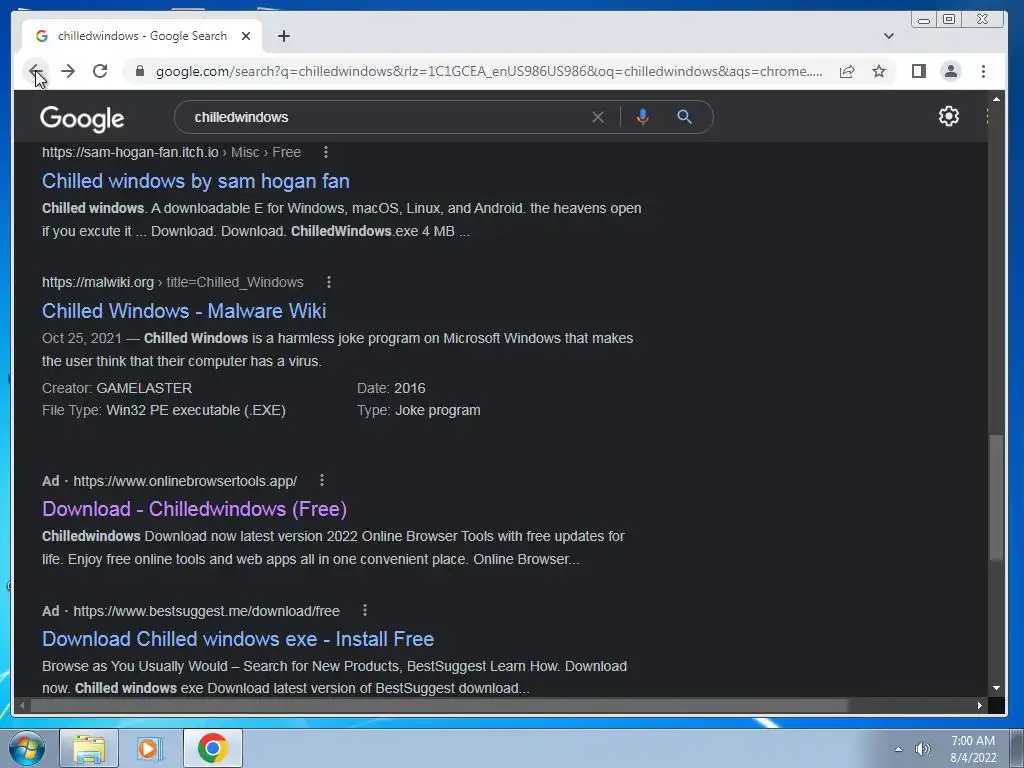Open Windows Media Player from taskbar
Screen dimensions: 1024x768
tap(149, 748)
